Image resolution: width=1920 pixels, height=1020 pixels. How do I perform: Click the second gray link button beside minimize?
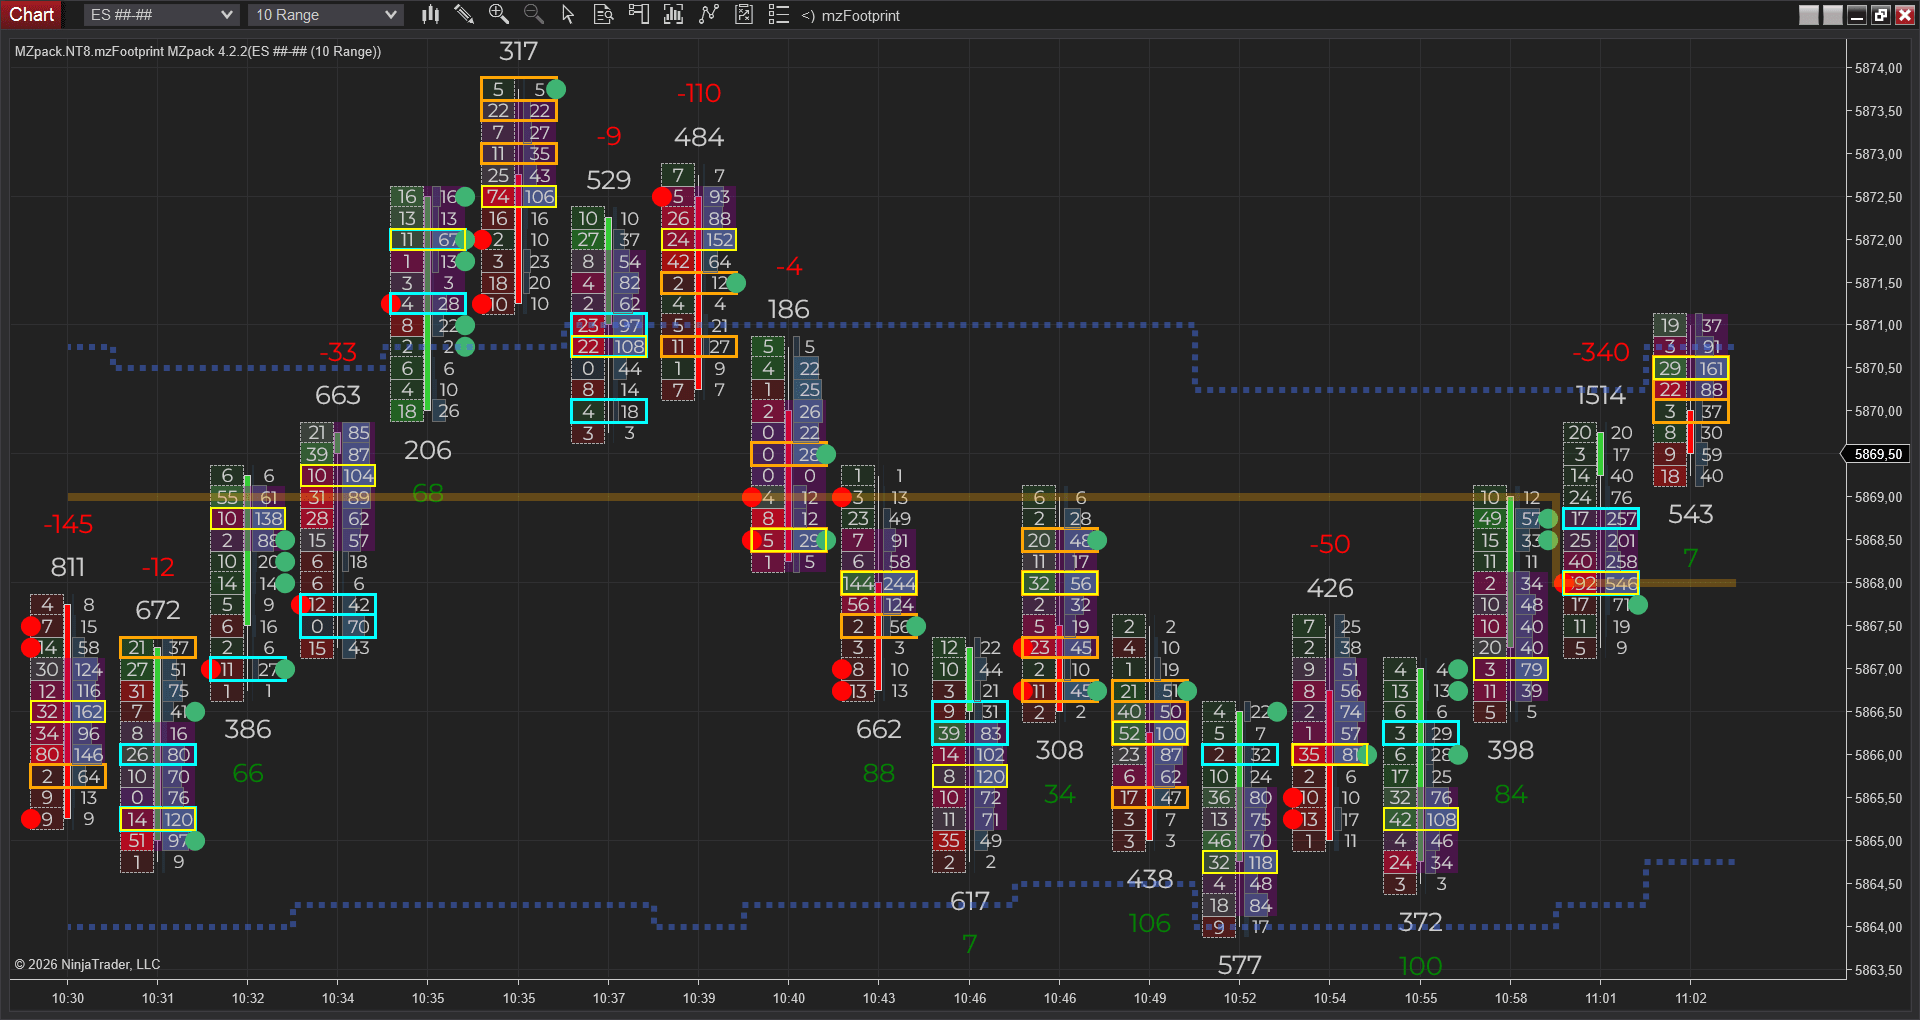(1832, 15)
